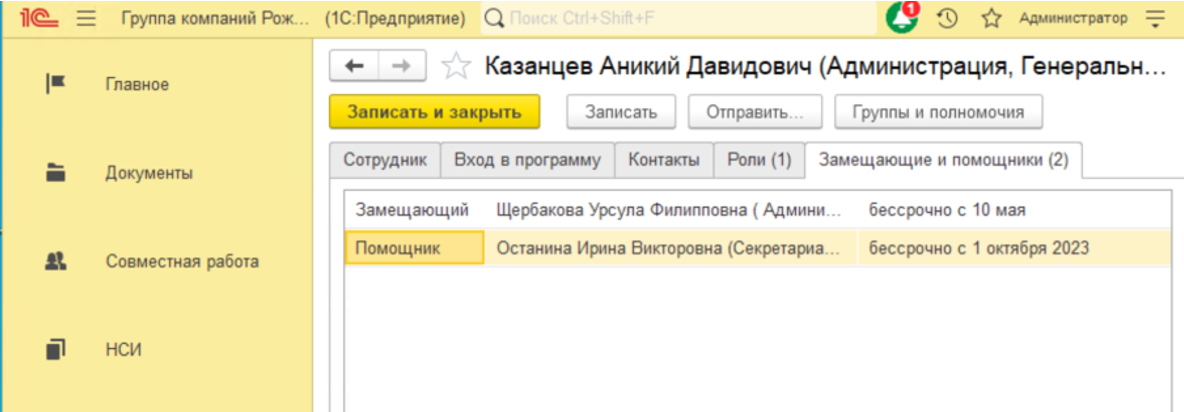This screenshot has height=412, width=1184.
Task: Open the Главное section
Action: [x=137, y=85]
